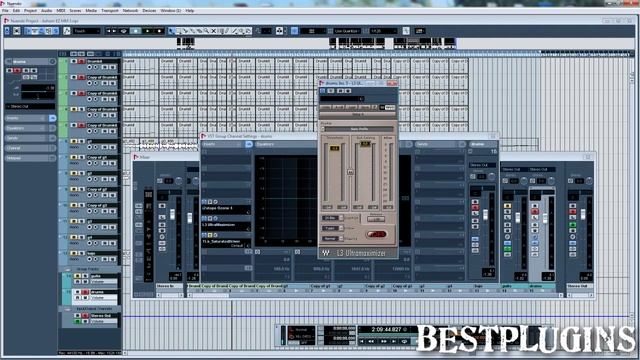This screenshot has width=640, height=360.
Task: Click Constrain Delay Compensation toolbar icon
Action: 17,31
